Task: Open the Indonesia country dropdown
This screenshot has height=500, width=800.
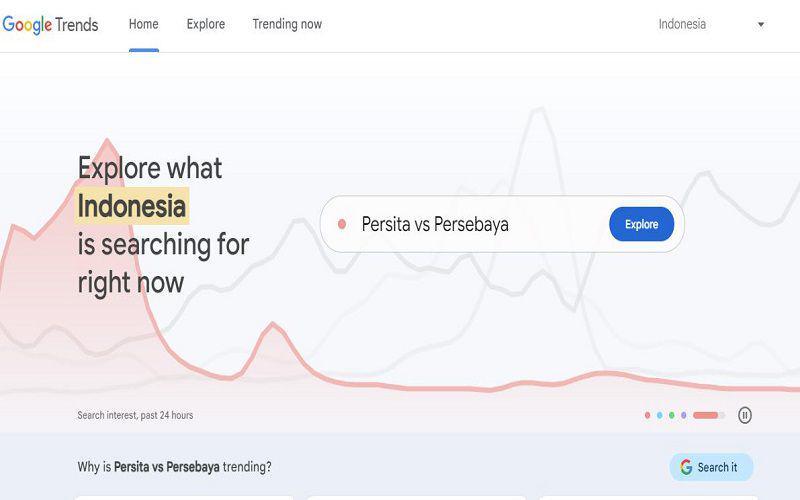Action: coord(712,24)
